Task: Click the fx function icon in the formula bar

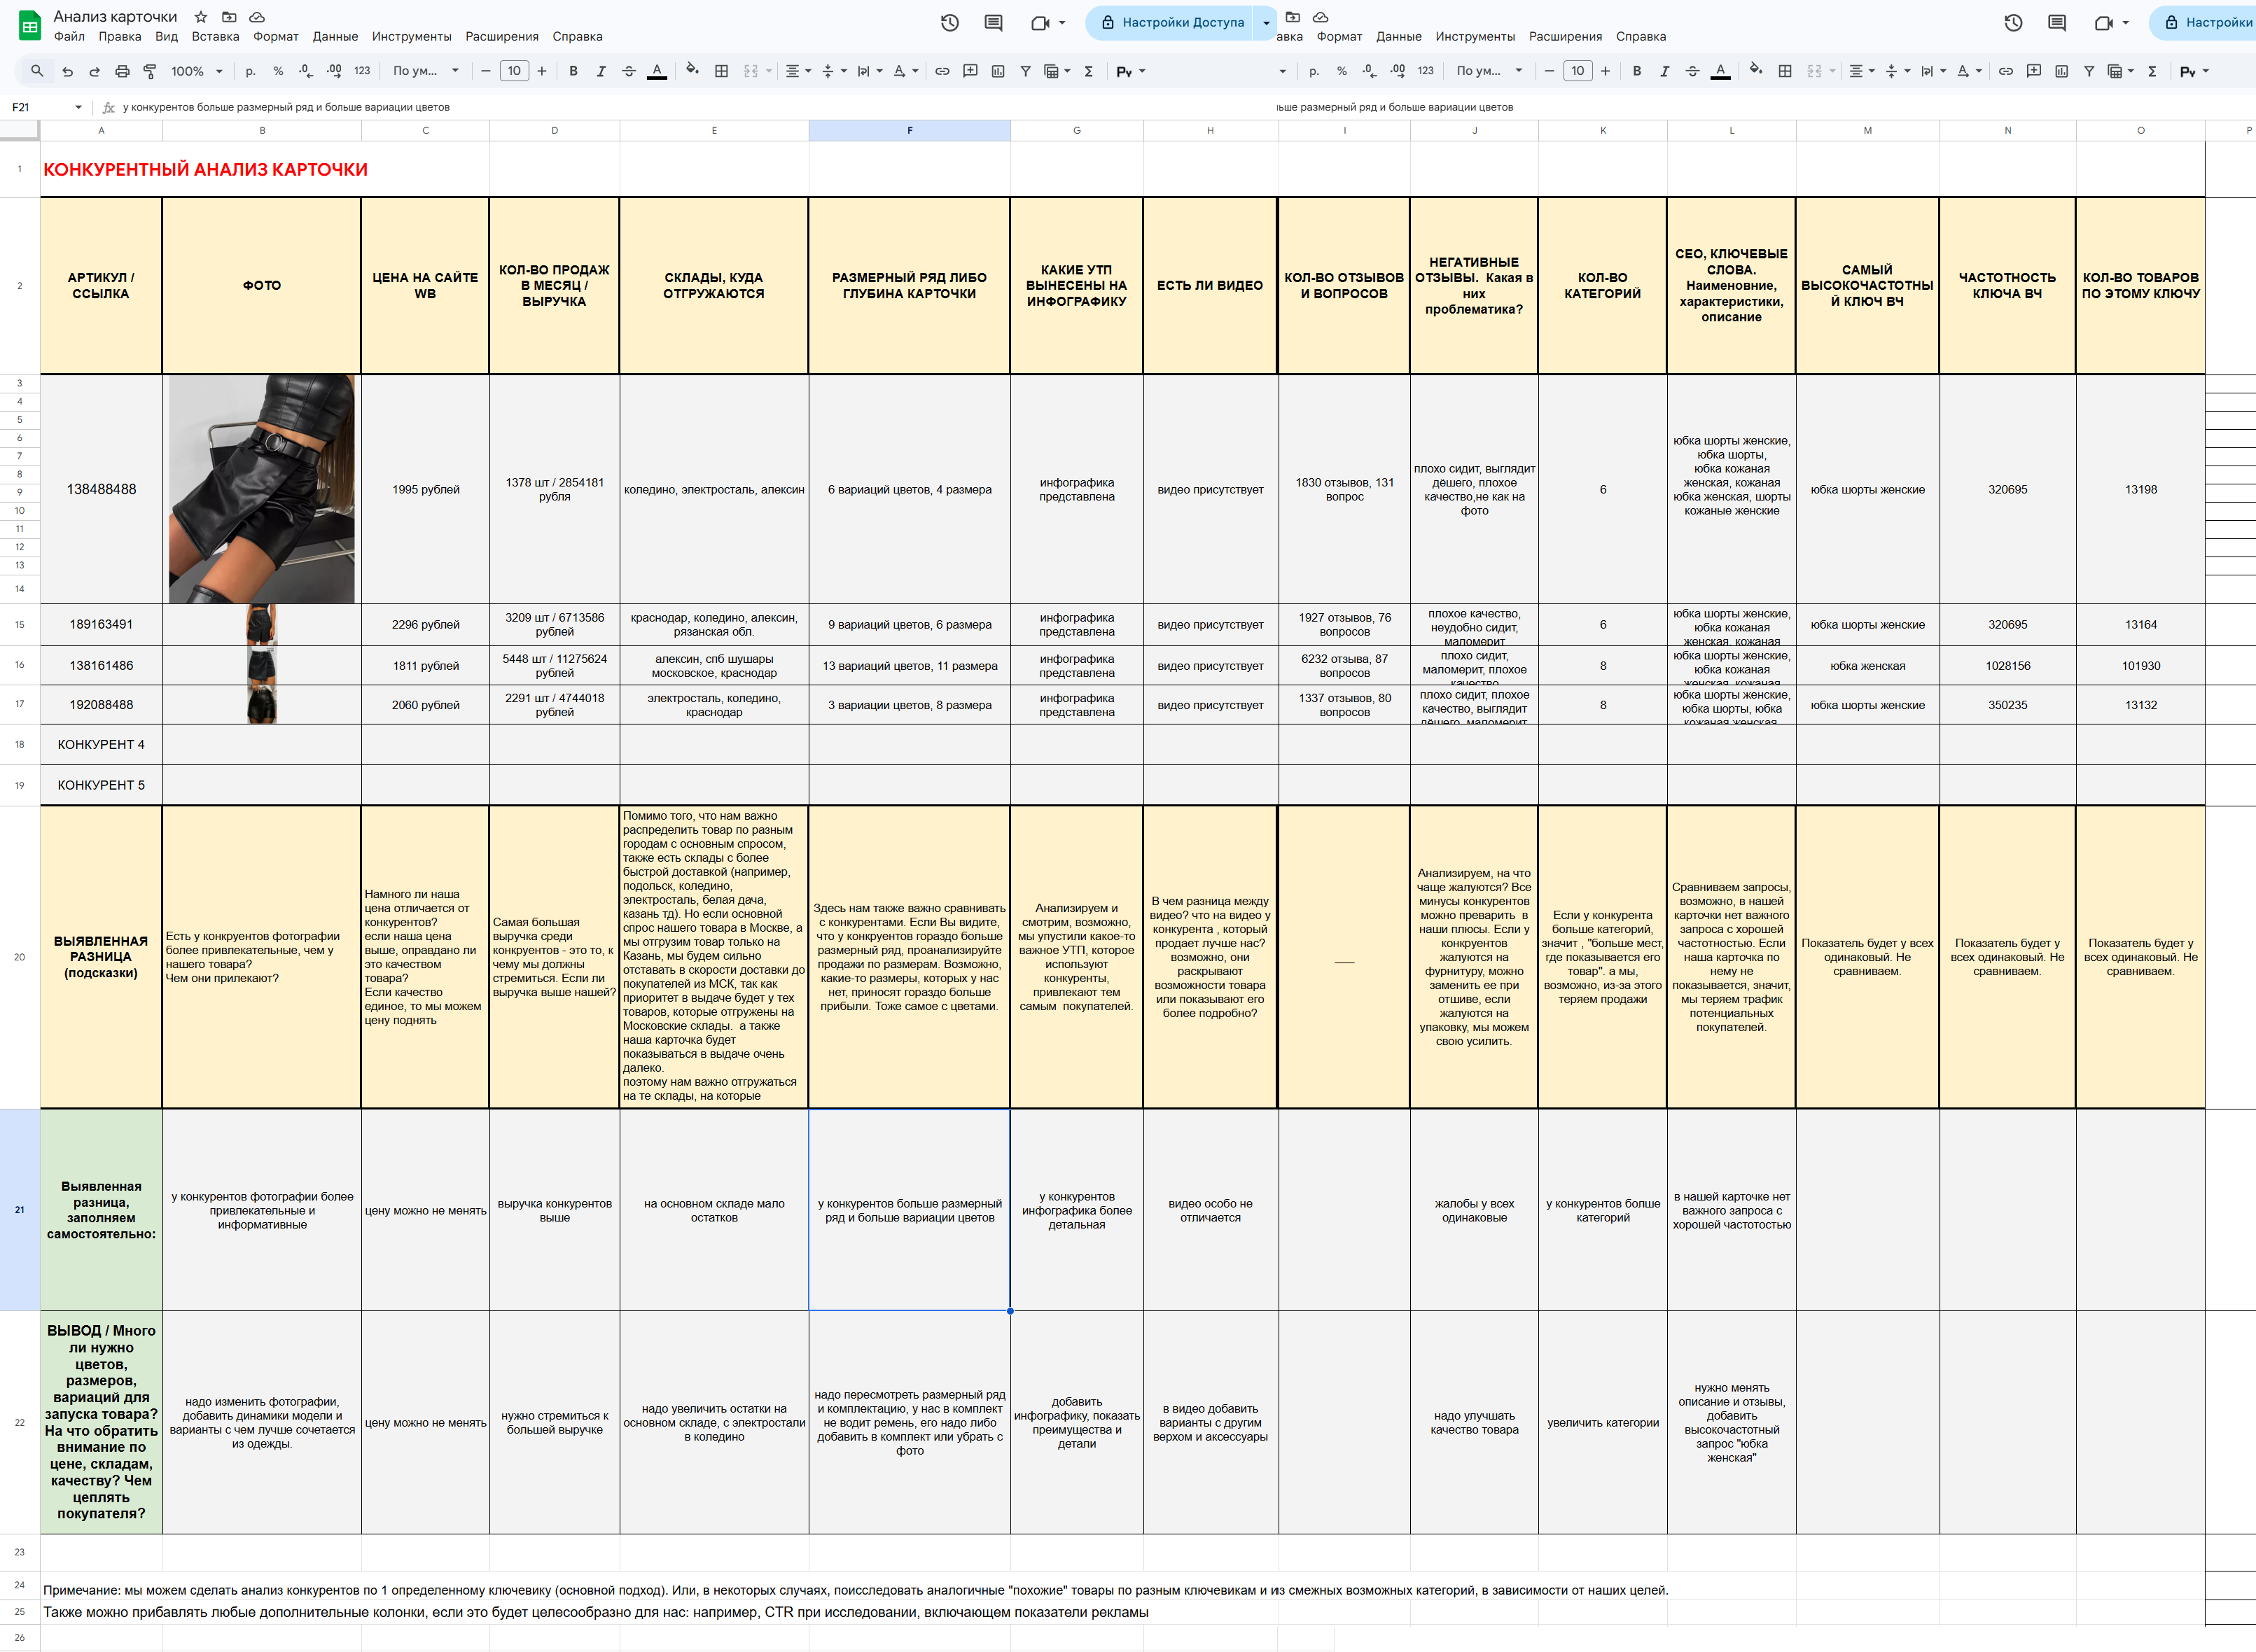Action: point(109,107)
